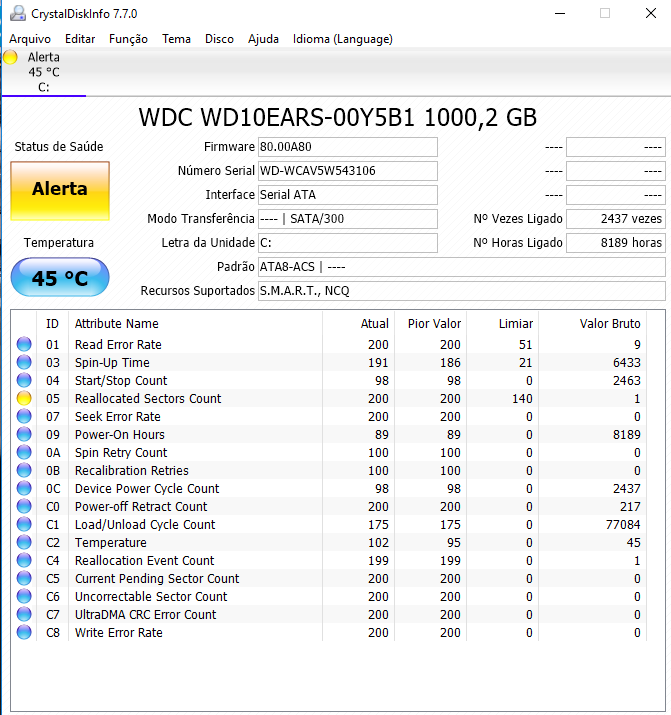Click yellow status orb for Reallocated Sectors Count
This screenshot has width=671, height=715.
click(x=24, y=398)
